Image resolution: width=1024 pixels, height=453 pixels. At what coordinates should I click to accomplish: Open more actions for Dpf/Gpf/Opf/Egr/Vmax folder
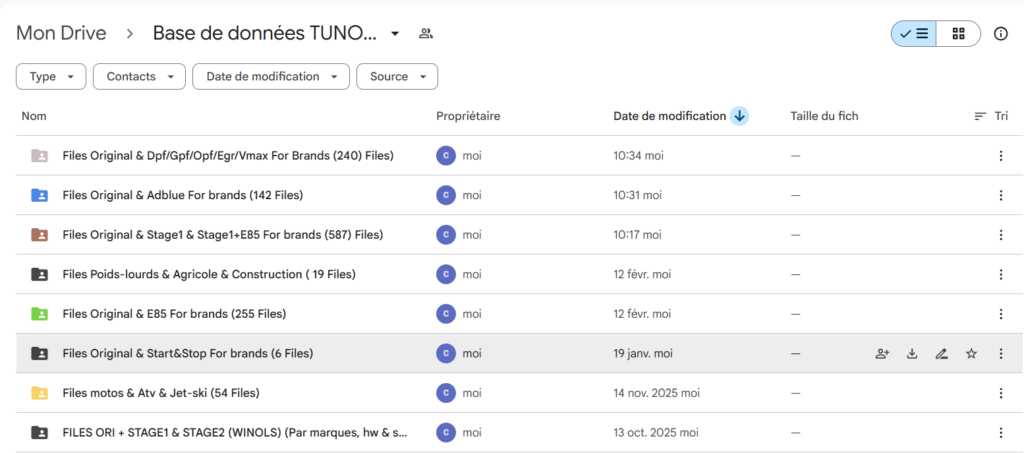click(1001, 156)
